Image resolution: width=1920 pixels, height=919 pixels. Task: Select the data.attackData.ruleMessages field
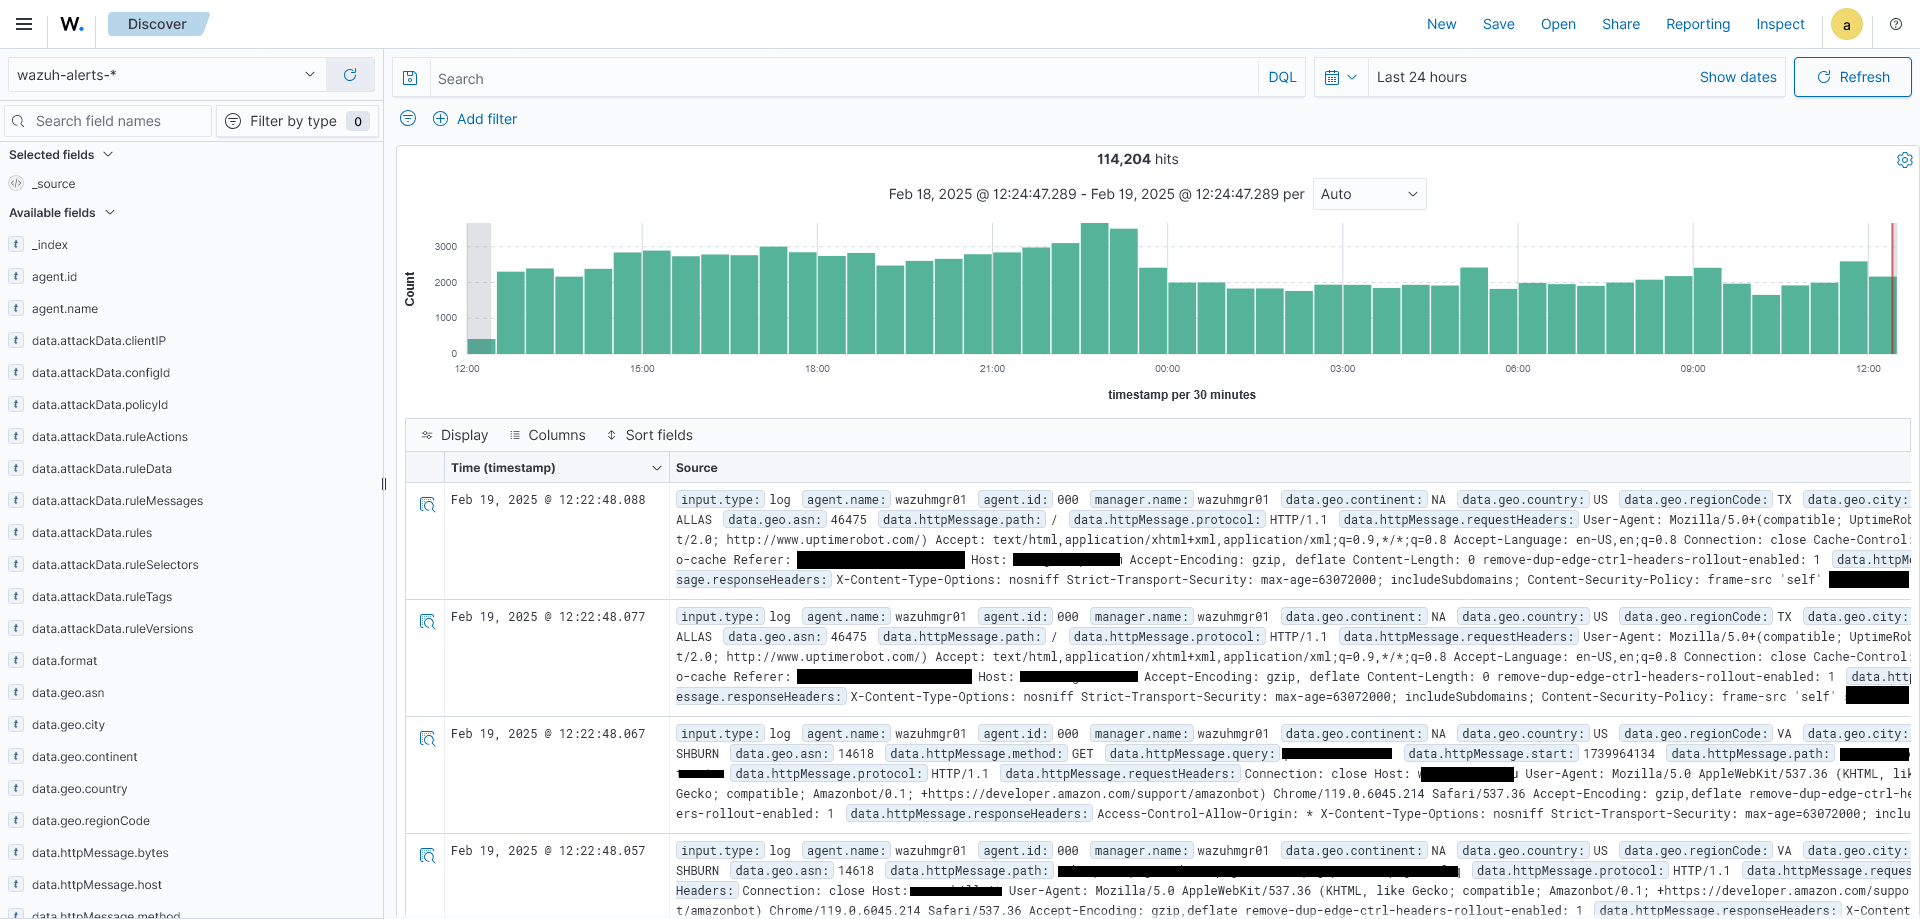(x=117, y=501)
